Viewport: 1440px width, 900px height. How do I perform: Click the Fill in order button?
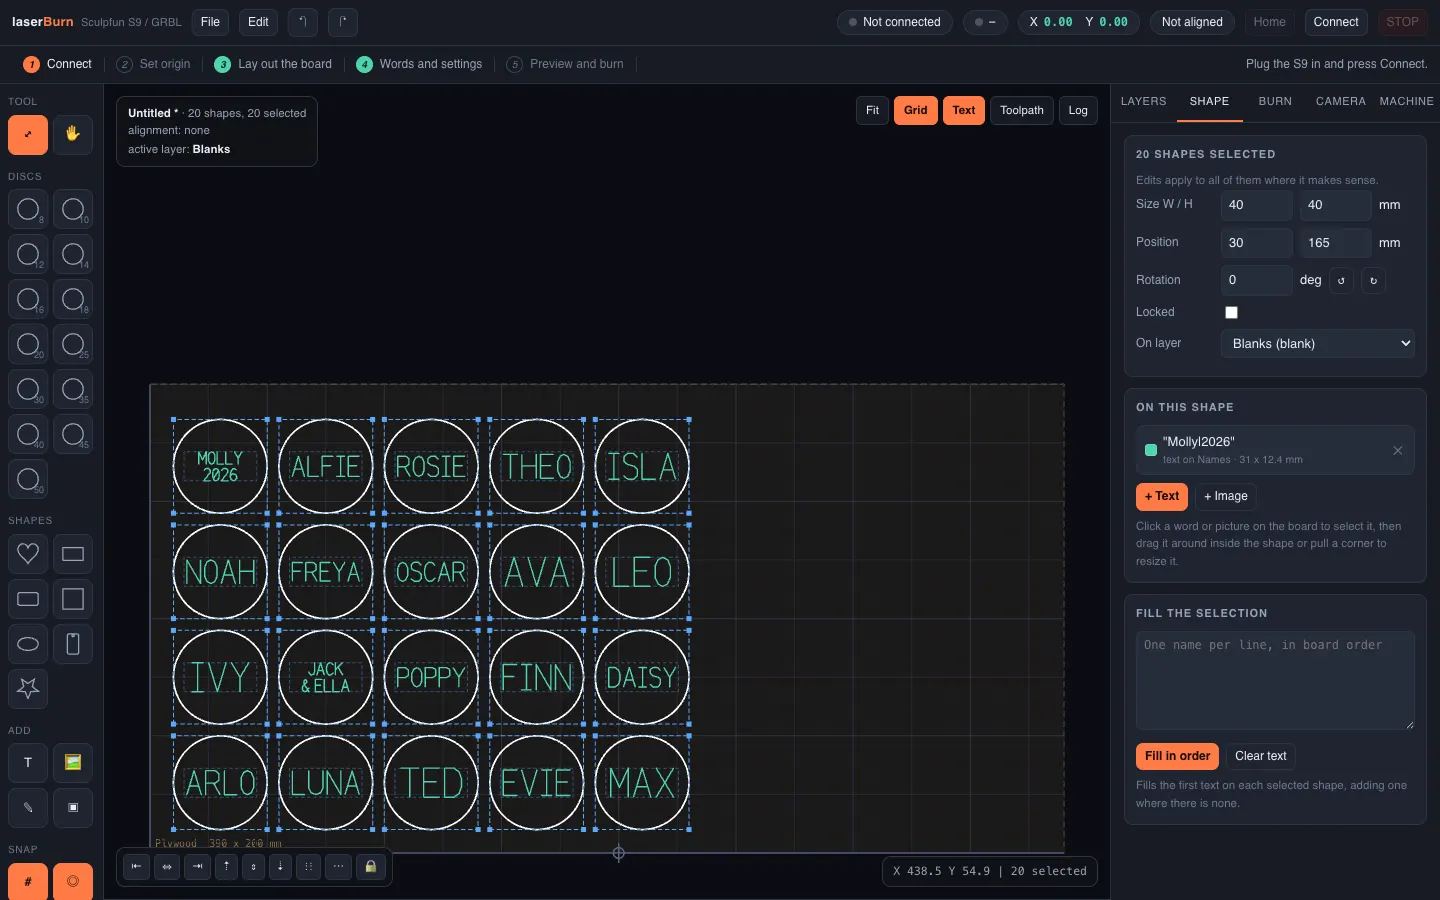coord(1178,756)
